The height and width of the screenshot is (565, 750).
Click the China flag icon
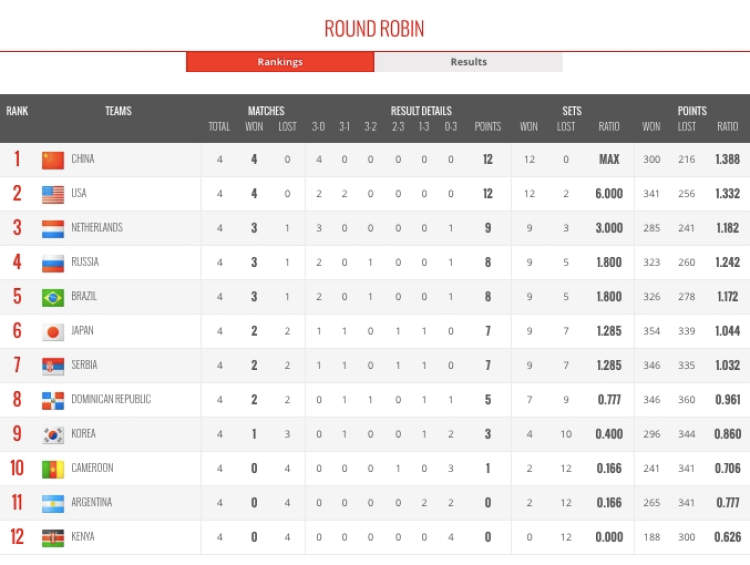53,160
